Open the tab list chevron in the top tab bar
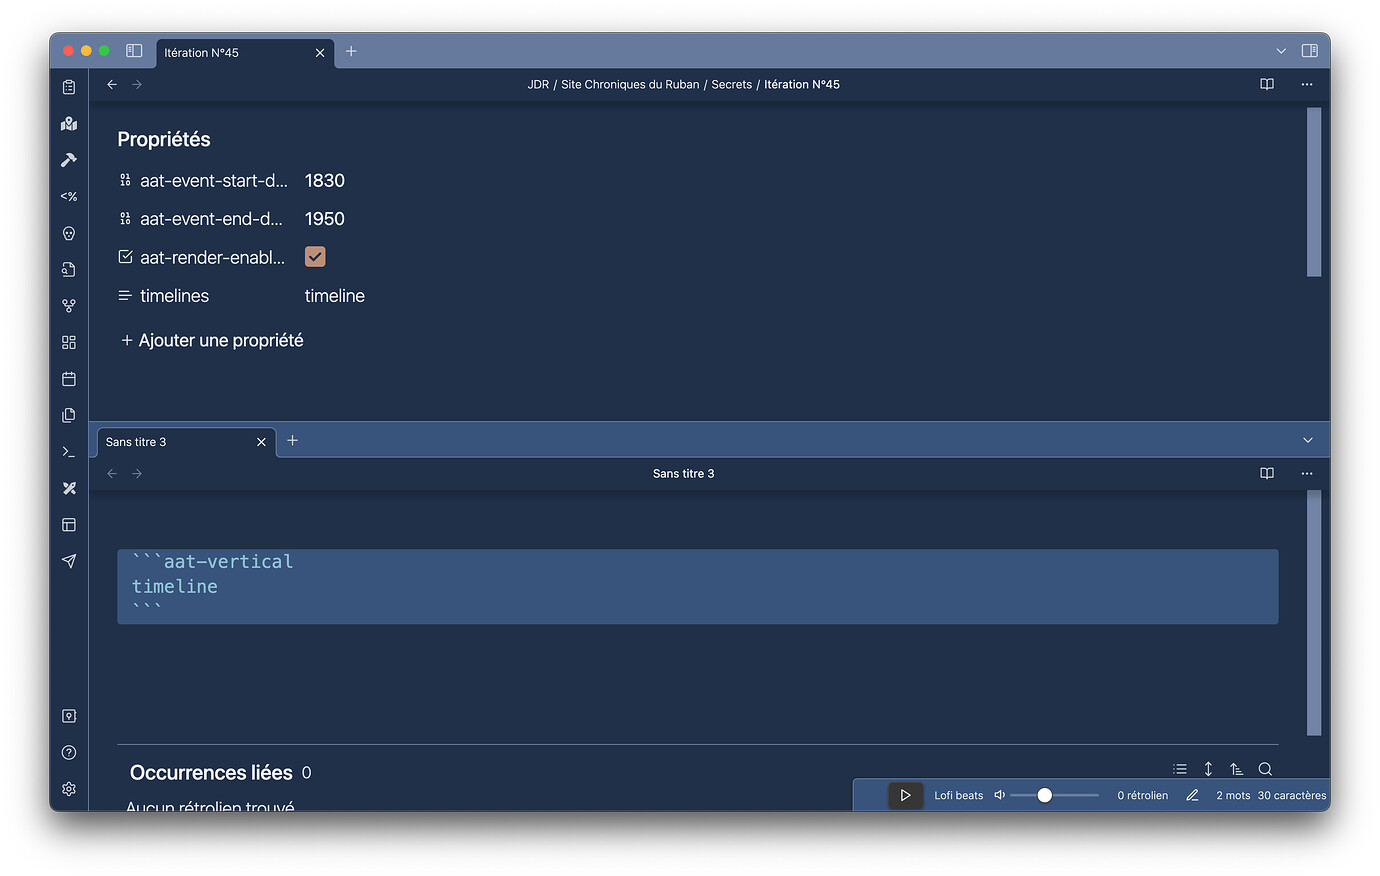The image size is (1380, 876). point(1281,51)
